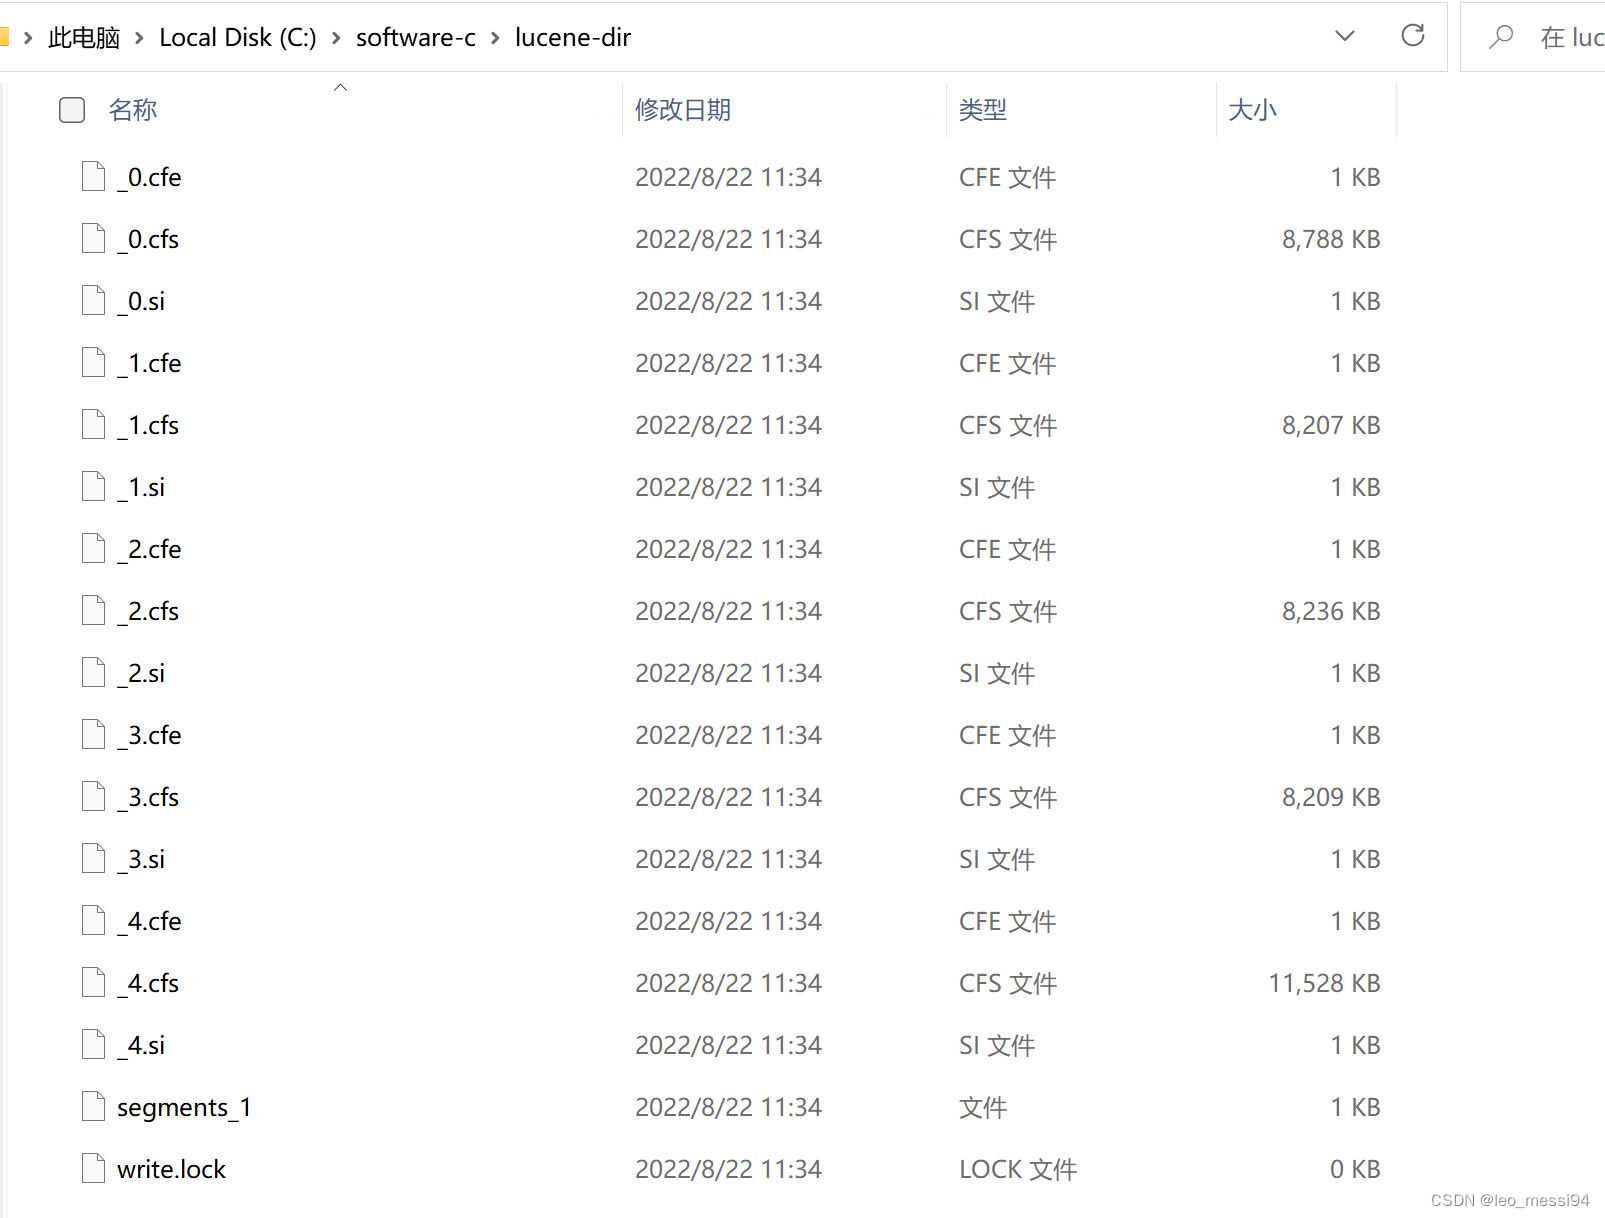1605x1218 pixels.
Task: Click the sort direction arrow above 名称 column
Action: (340, 87)
